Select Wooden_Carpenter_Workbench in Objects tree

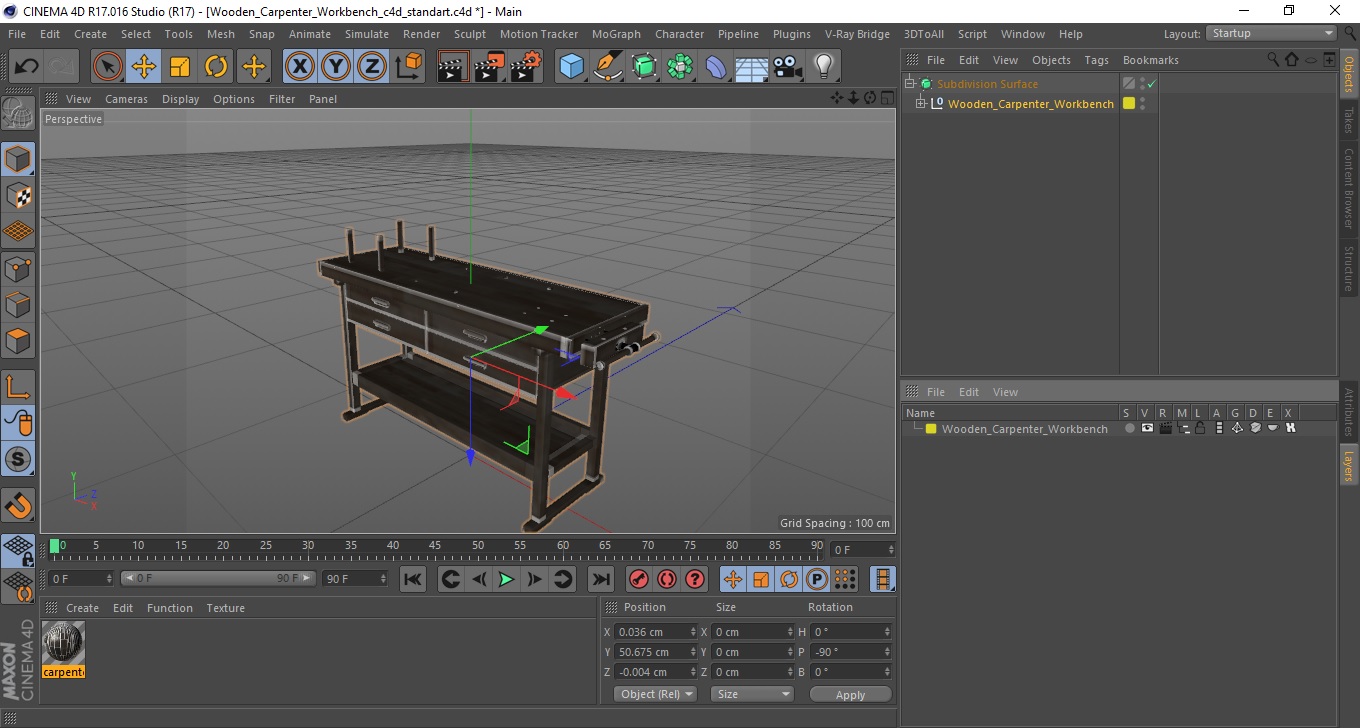[1030, 104]
